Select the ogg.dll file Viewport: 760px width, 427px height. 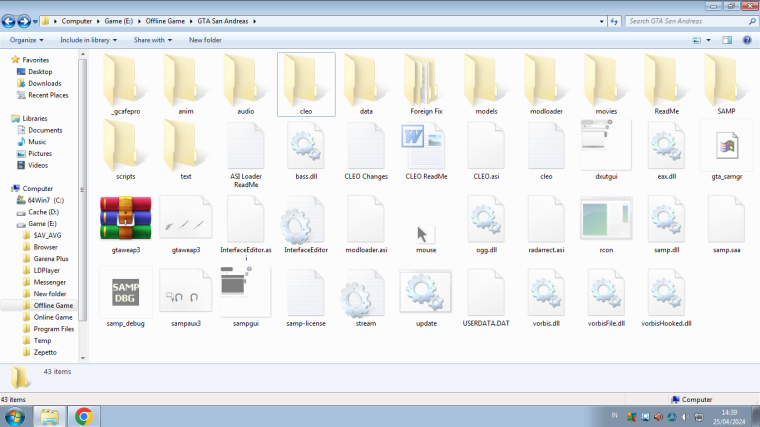point(486,219)
